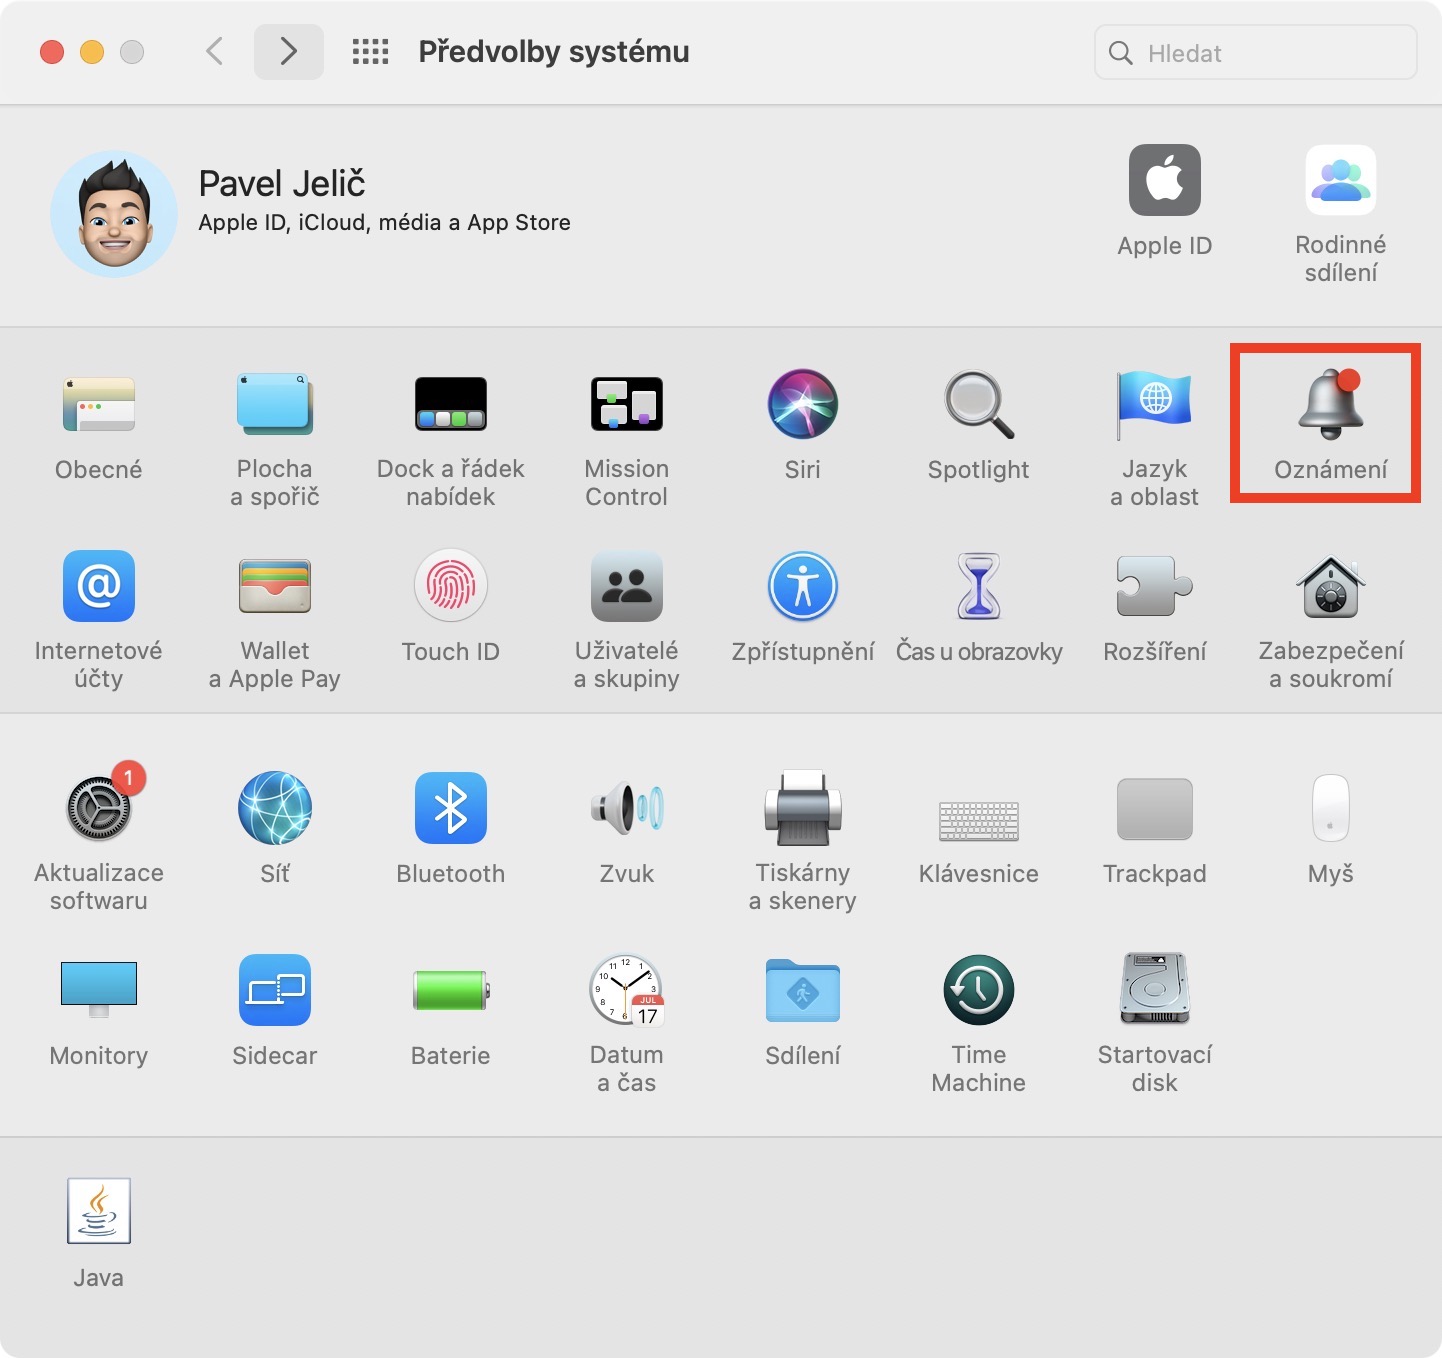Open Aktualizace softwaru pane

point(98,808)
